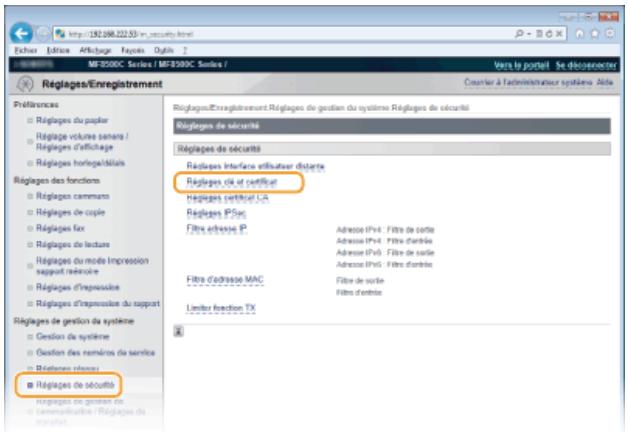Viewport: 628px width, 432px height.
Task: Open Gestion des numéros de service
Action: pyautogui.click(x=95, y=353)
